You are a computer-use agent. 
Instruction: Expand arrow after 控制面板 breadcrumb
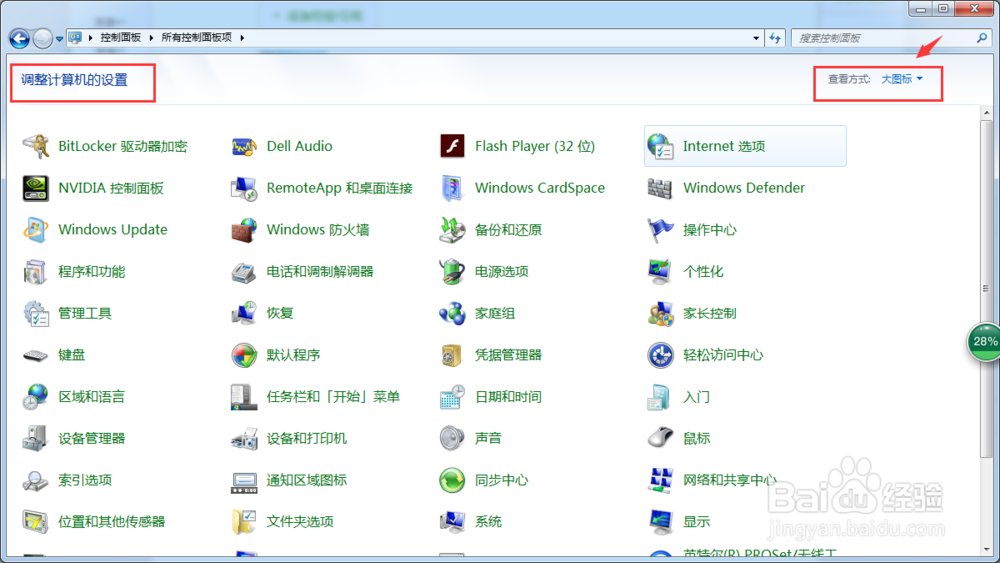coord(151,38)
